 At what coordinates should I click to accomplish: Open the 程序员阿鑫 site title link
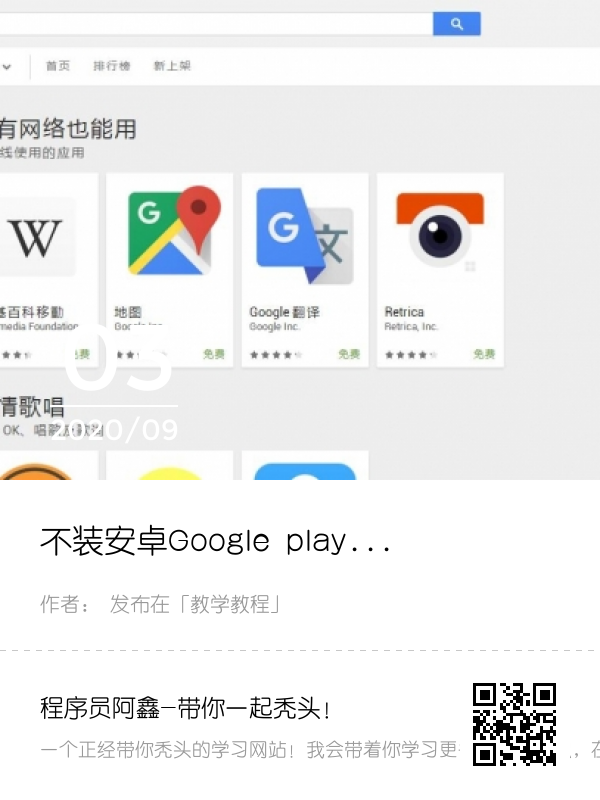(x=186, y=708)
